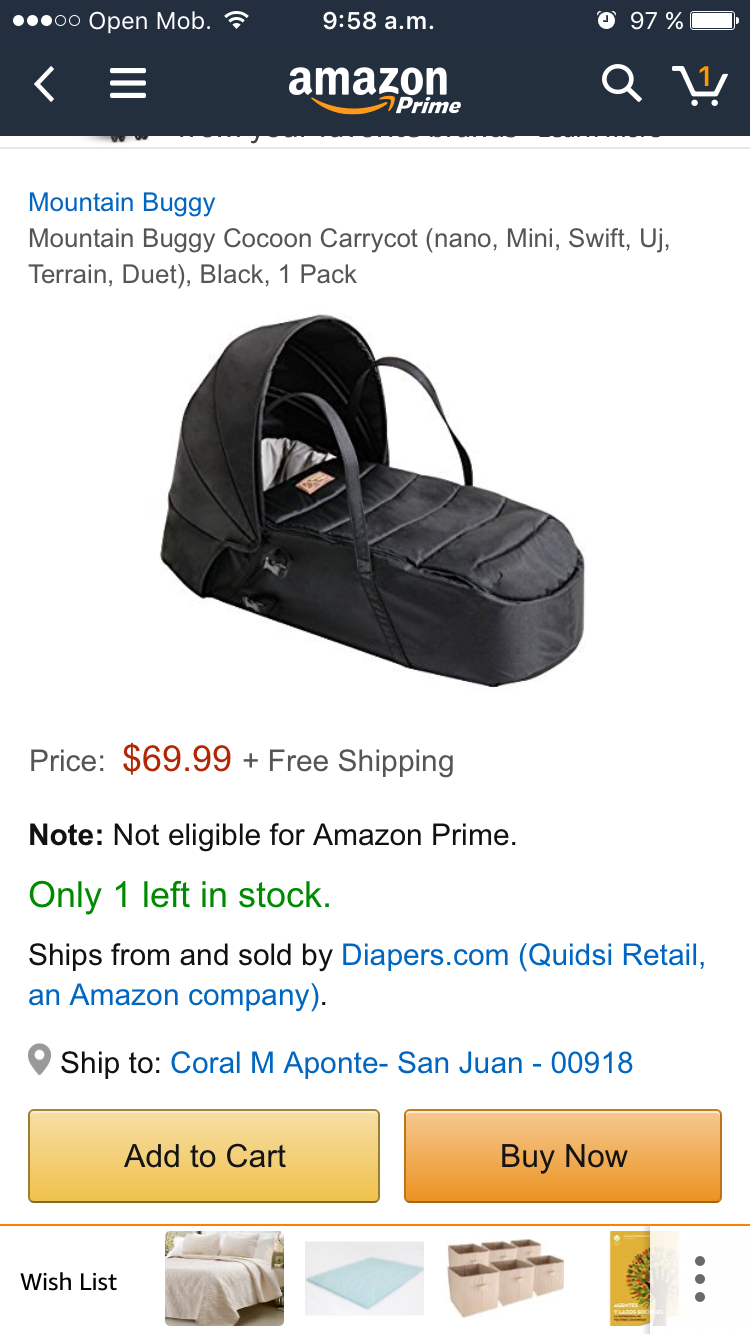Tap the ship-to location pin icon
Viewport: 750px width, 1334px height.
tap(39, 1060)
